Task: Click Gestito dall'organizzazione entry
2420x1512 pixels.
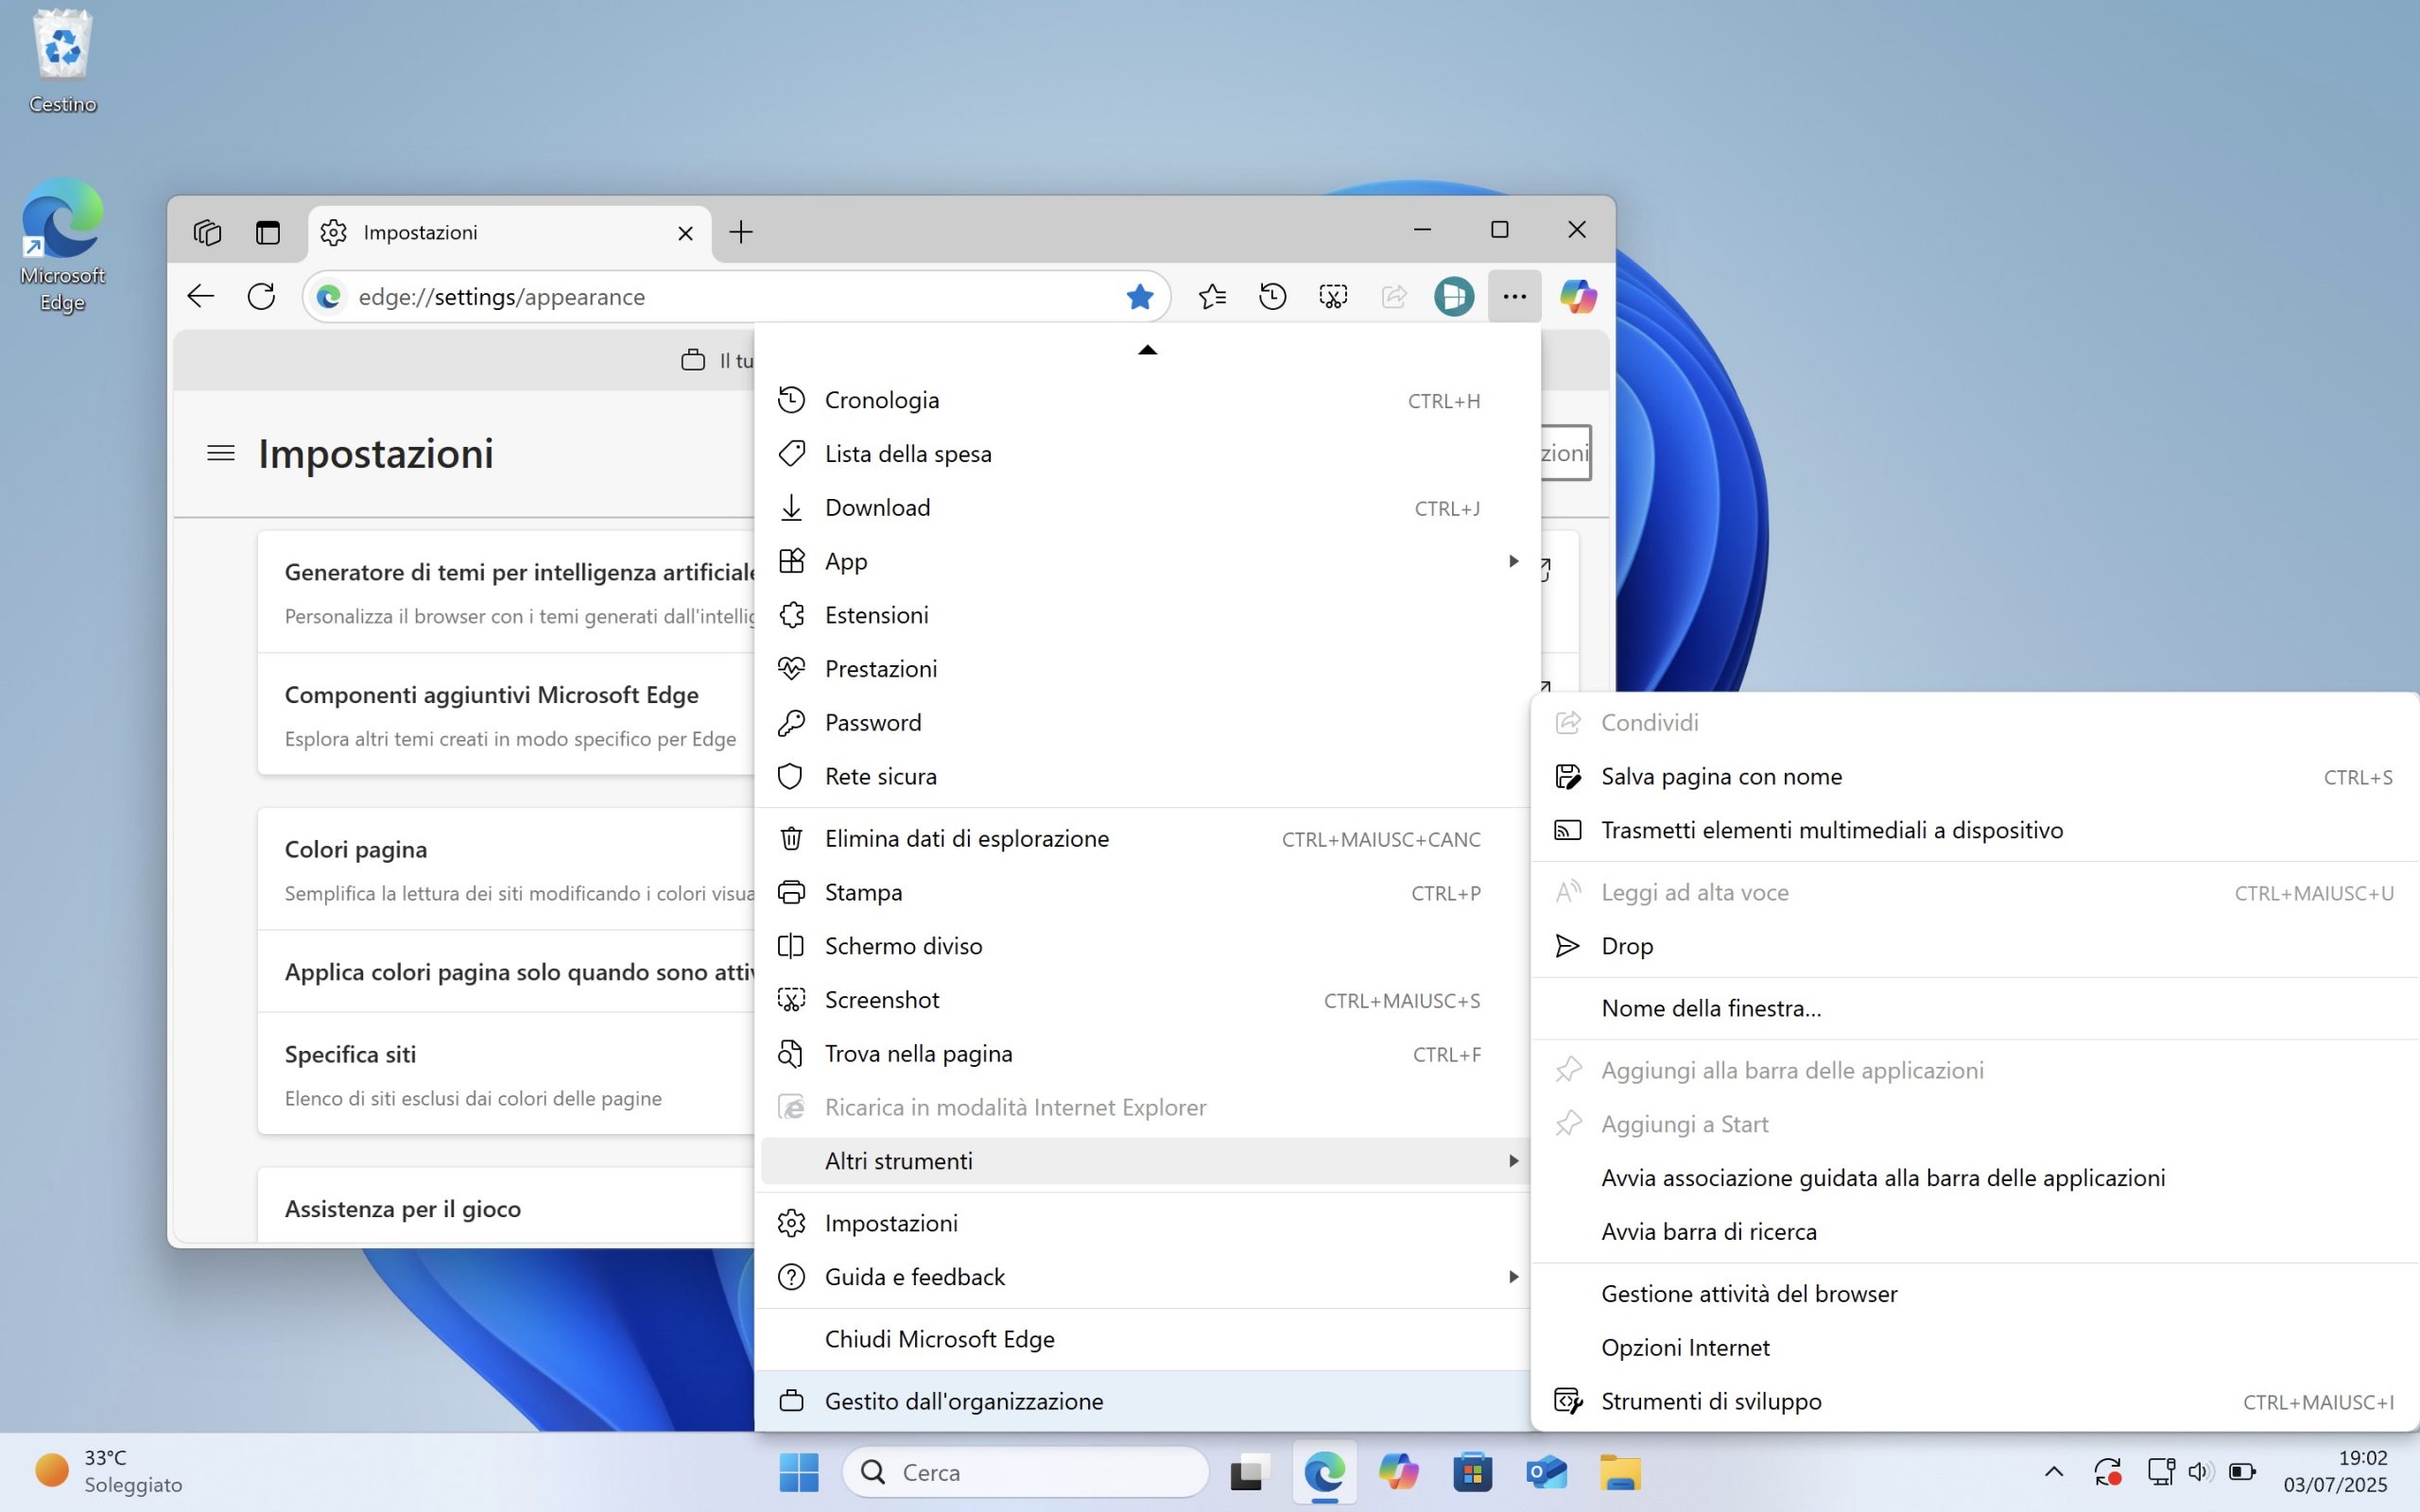Action: (1141, 1401)
